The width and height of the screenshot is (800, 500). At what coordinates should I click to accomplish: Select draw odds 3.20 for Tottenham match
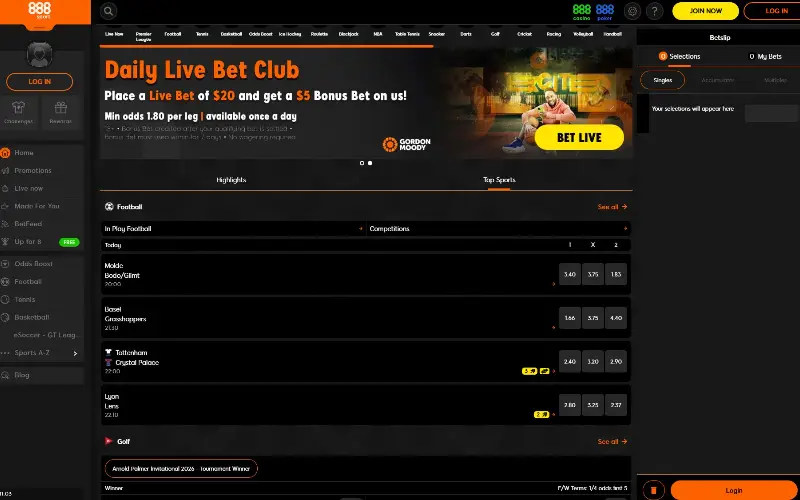tap(592, 362)
